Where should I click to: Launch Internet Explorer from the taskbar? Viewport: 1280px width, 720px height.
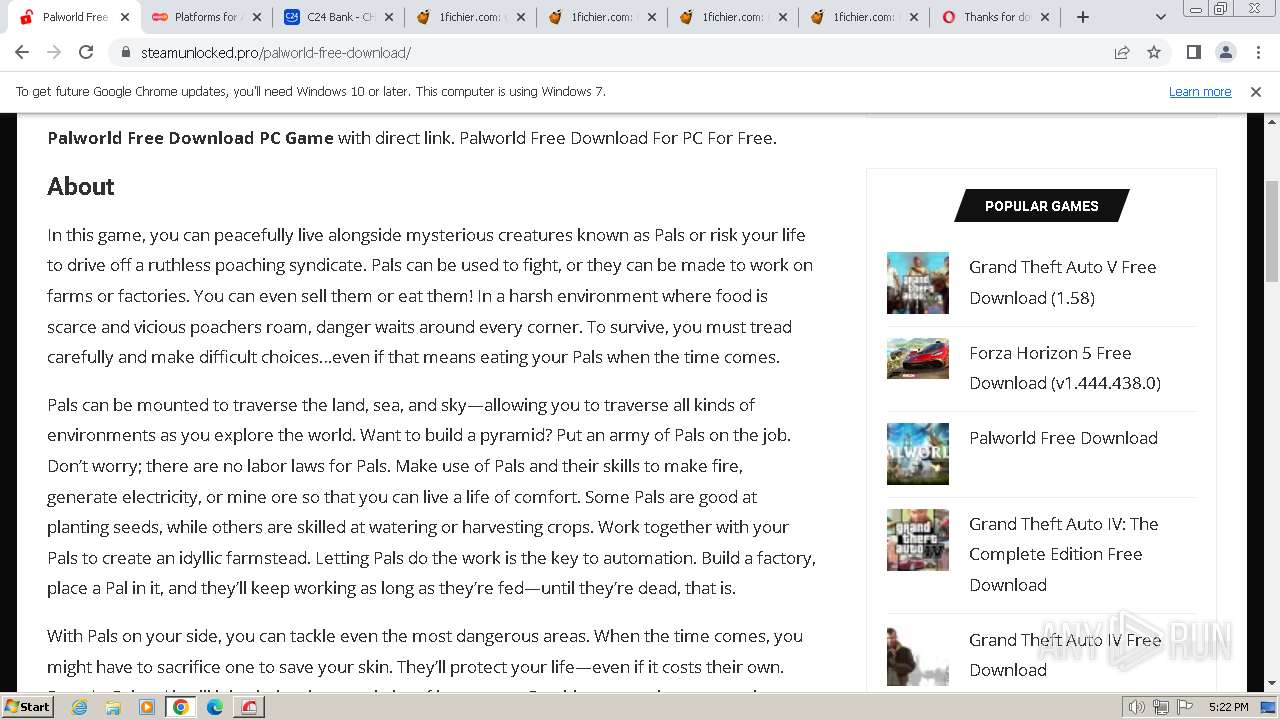[80, 707]
